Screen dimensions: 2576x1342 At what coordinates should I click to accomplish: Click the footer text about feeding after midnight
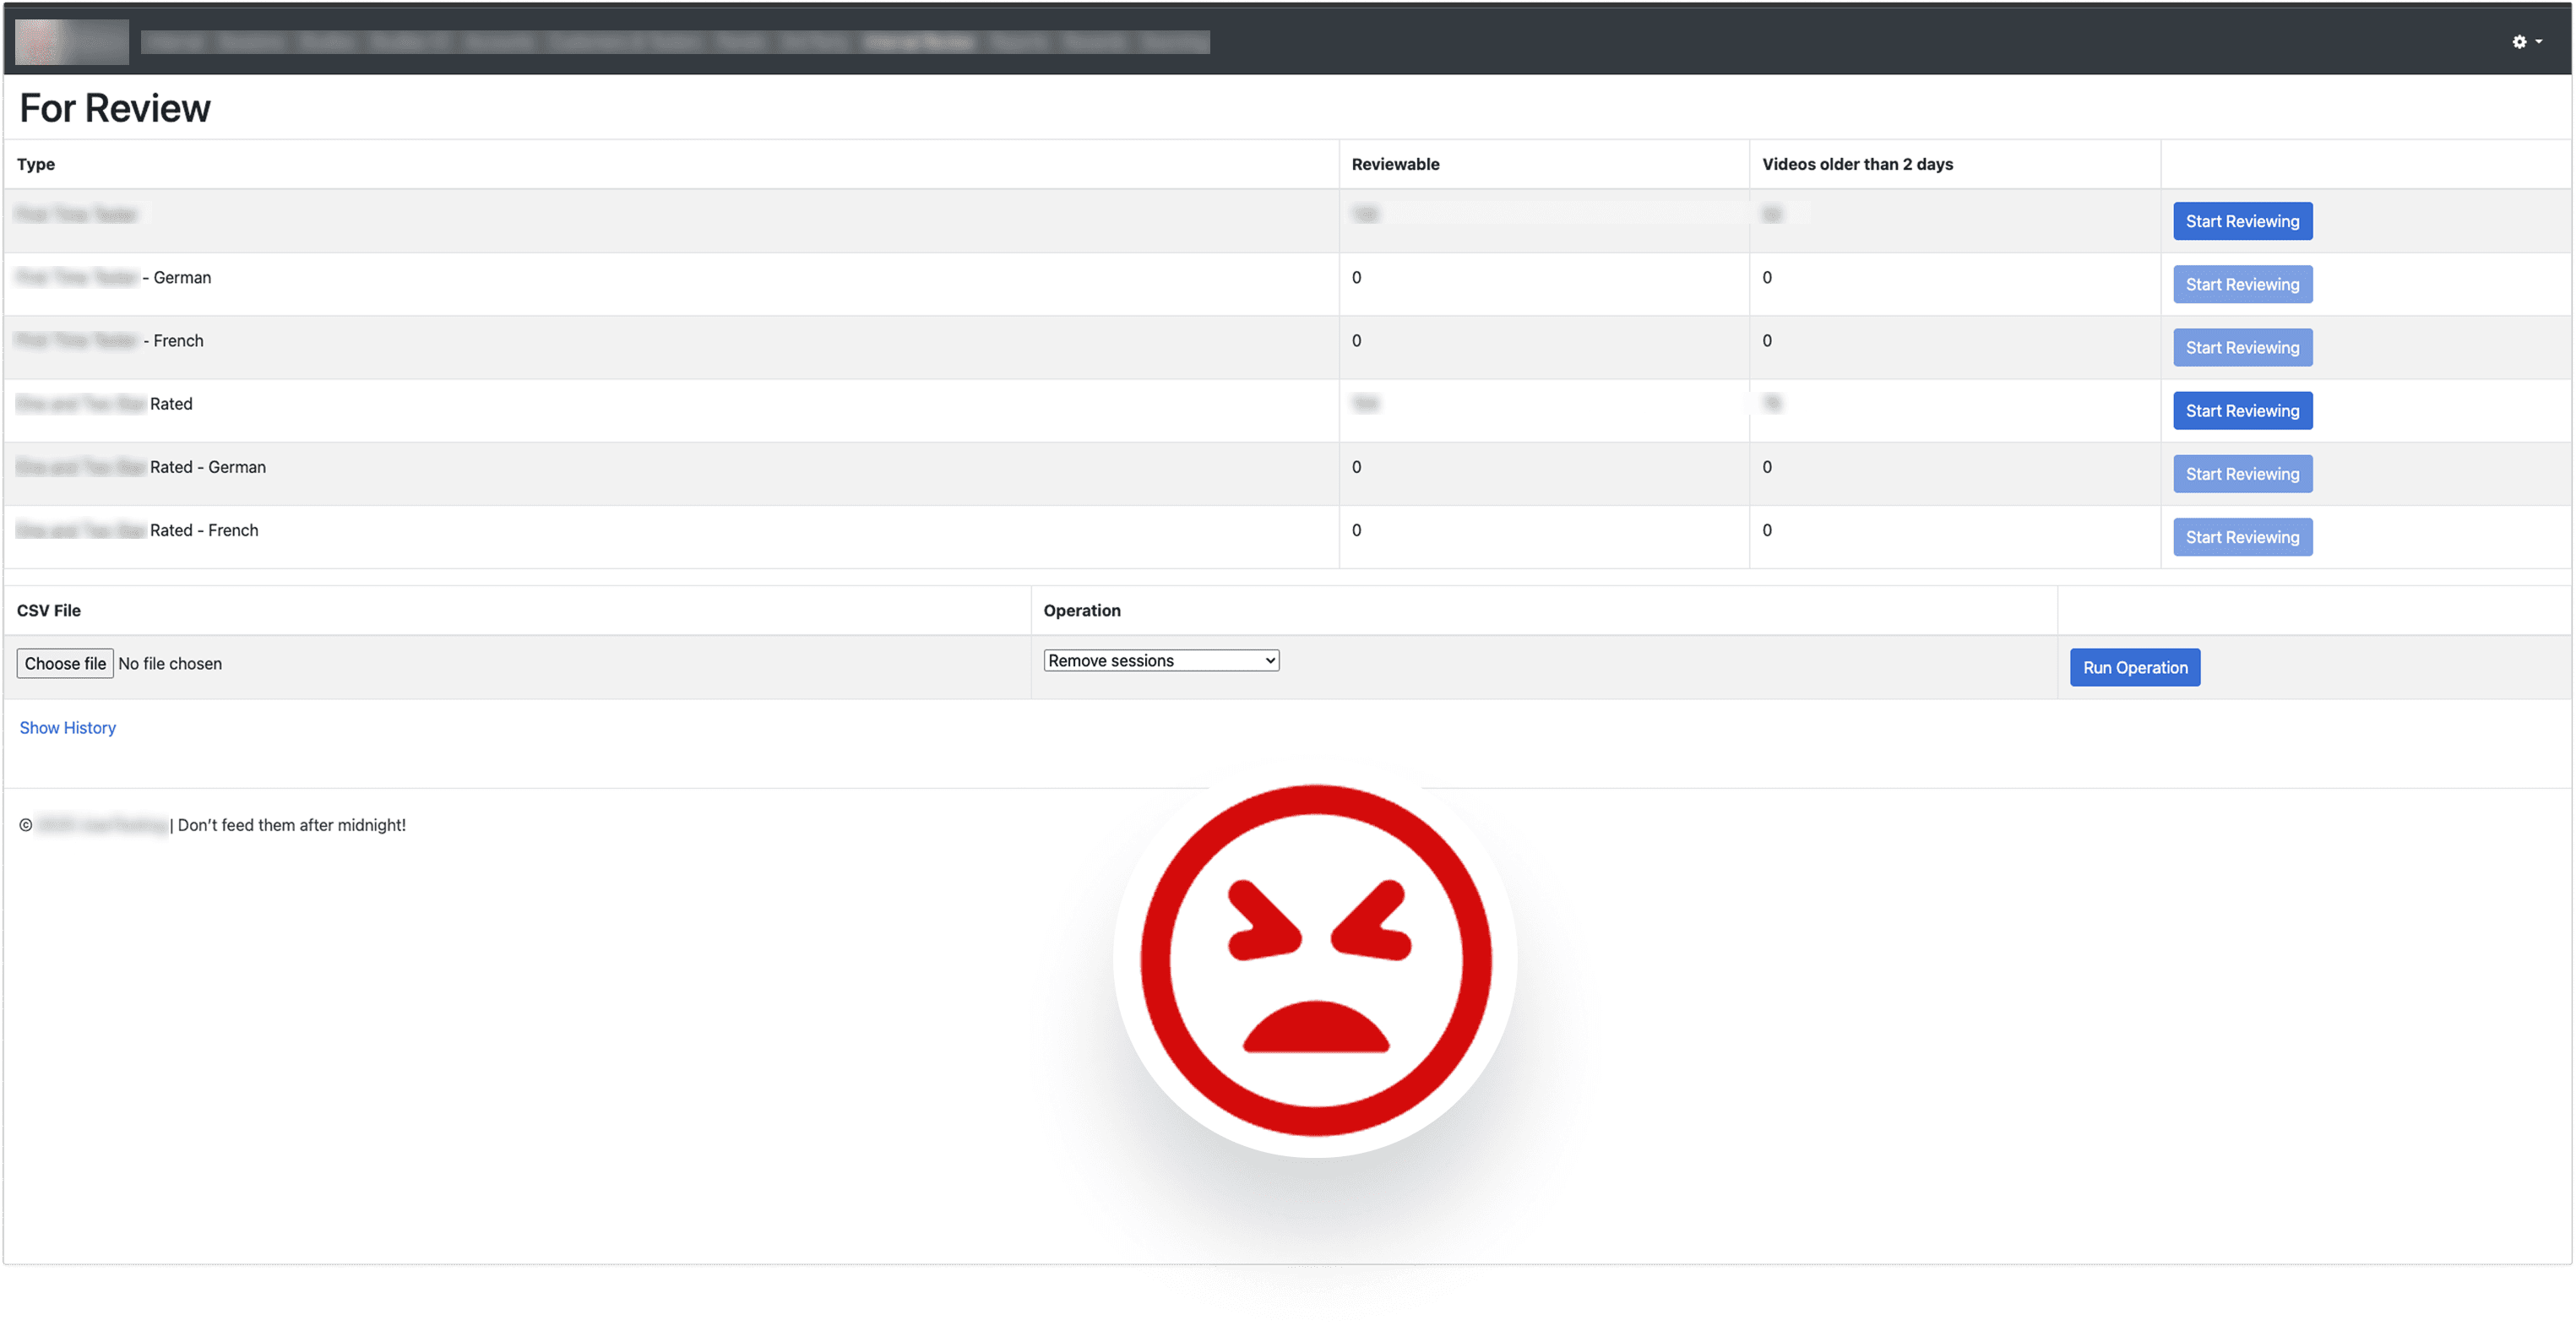coord(291,825)
